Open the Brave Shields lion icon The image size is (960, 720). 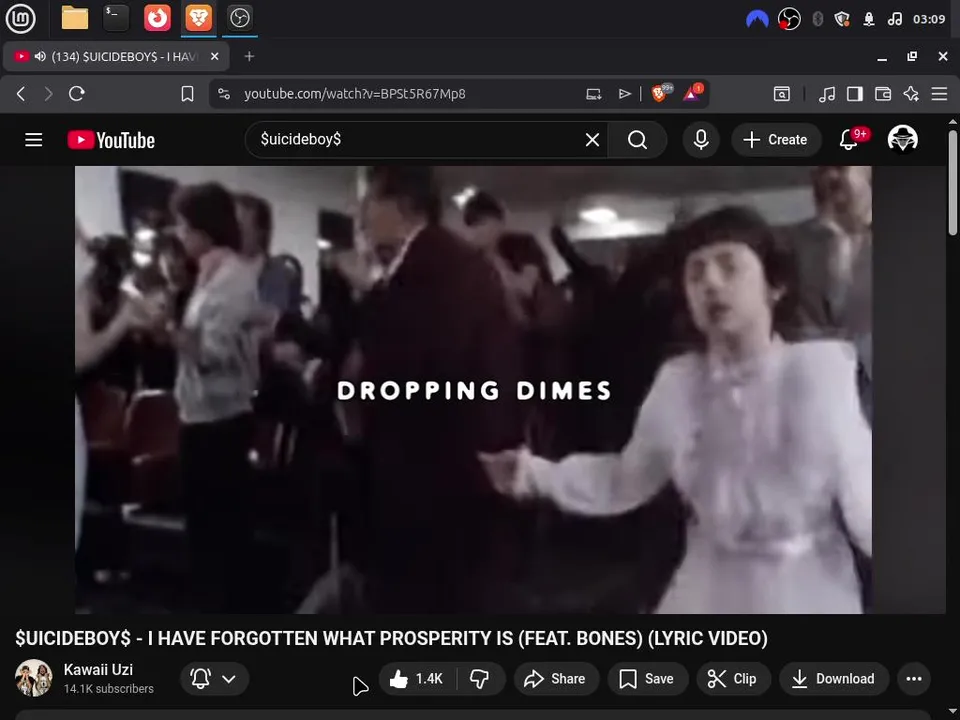coord(661,93)
